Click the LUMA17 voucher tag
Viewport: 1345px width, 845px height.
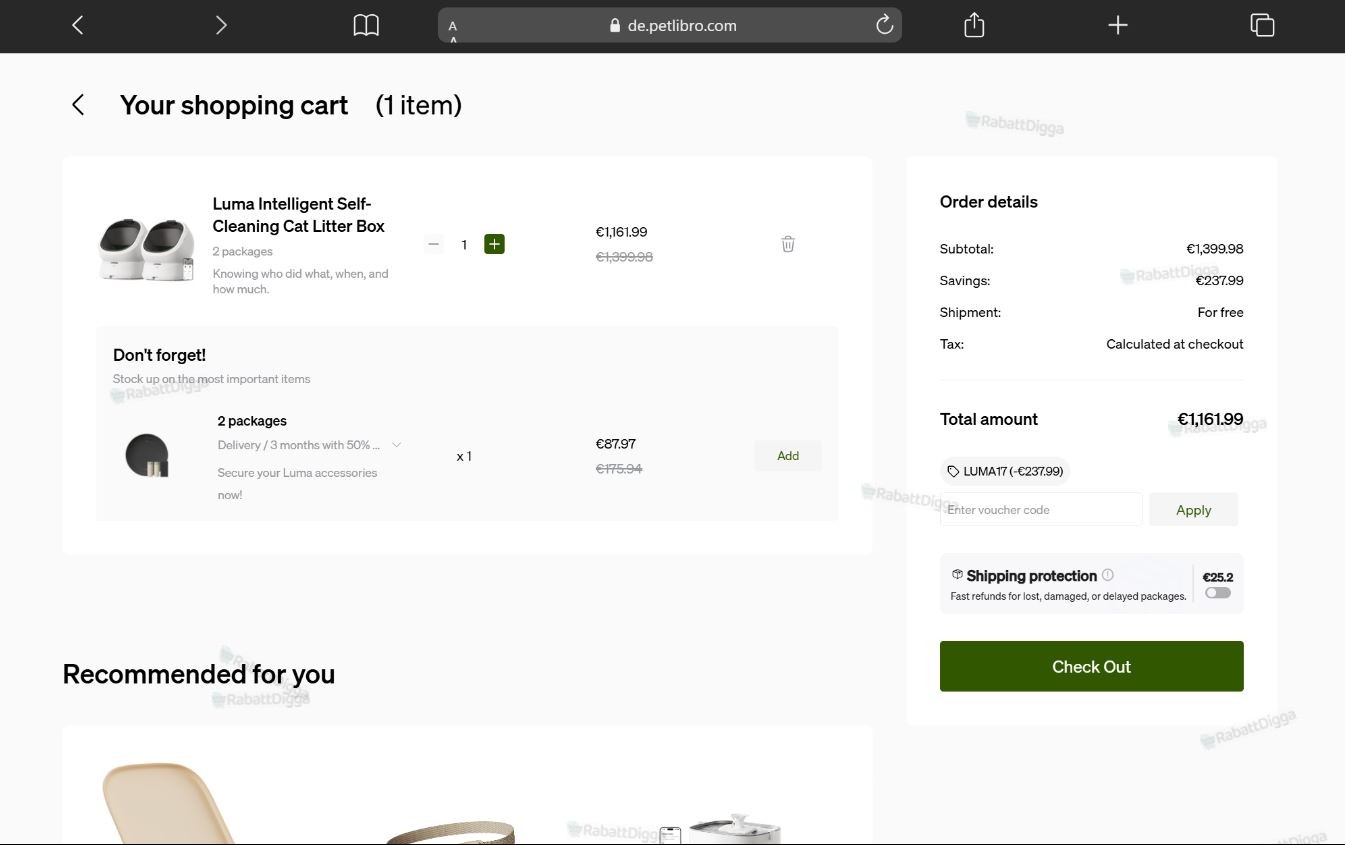pos(1005,471)
